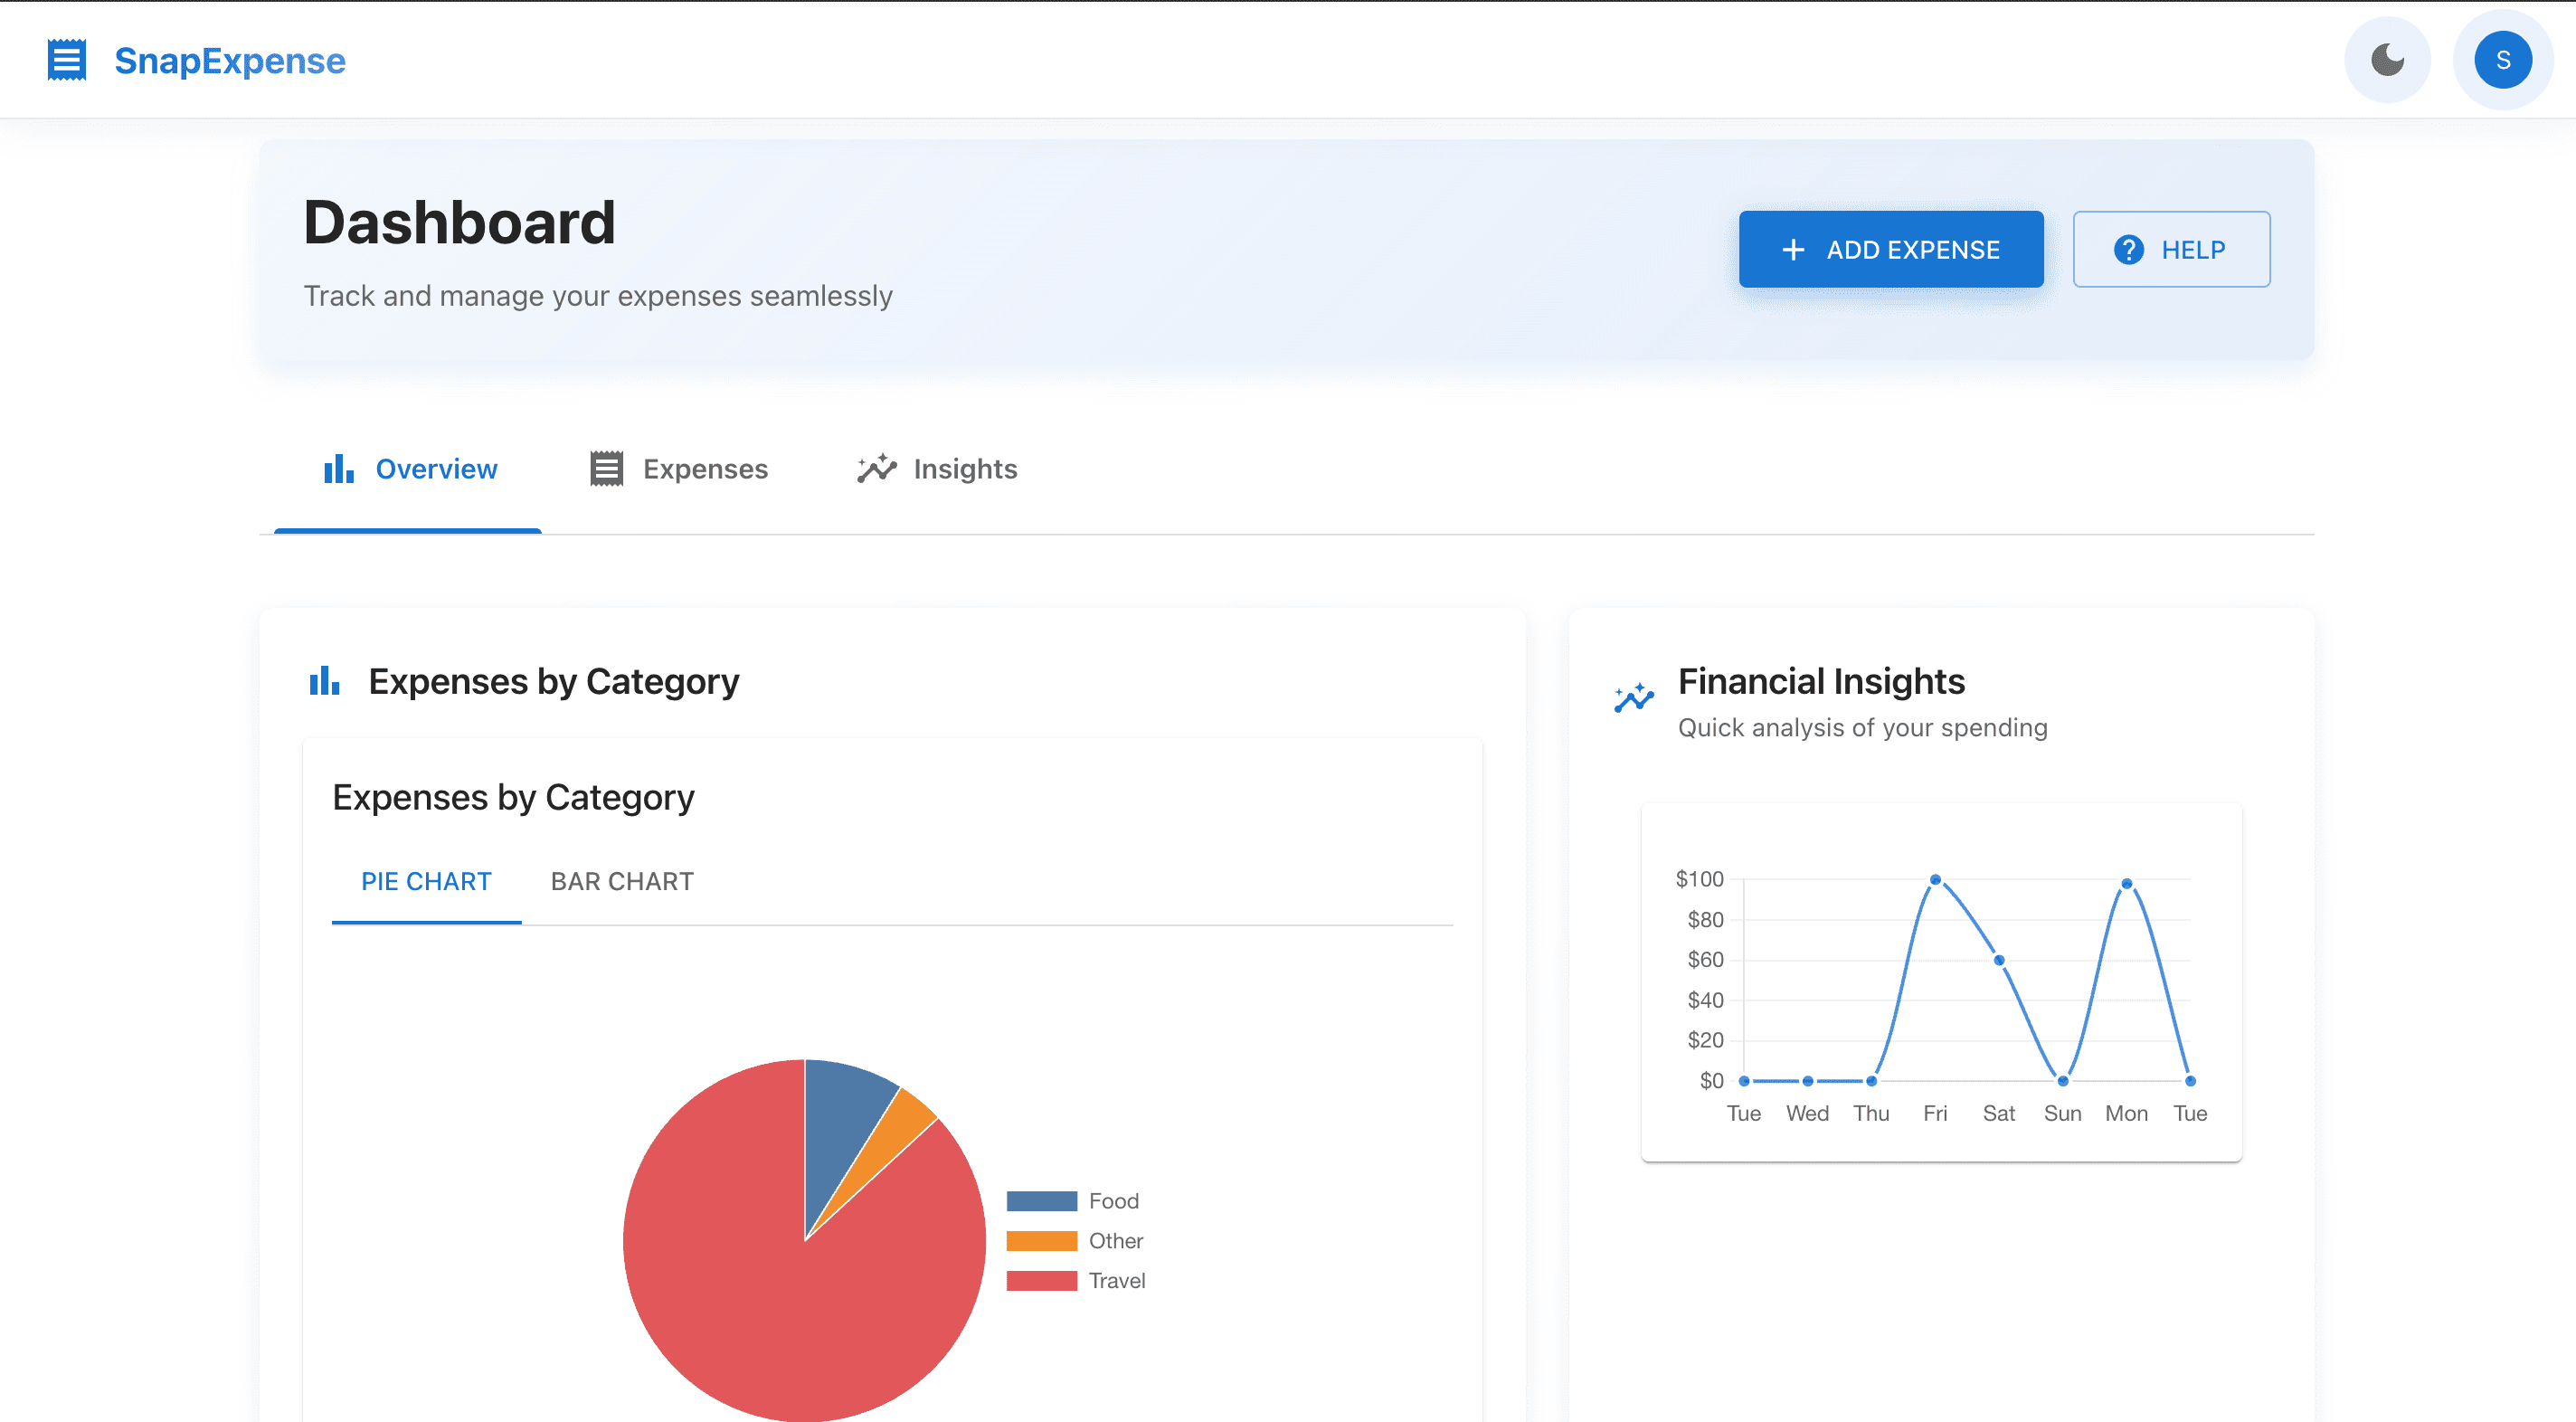Click the Insights sparkle graph icon
2576x1422 pixels.
pos(876,469)
